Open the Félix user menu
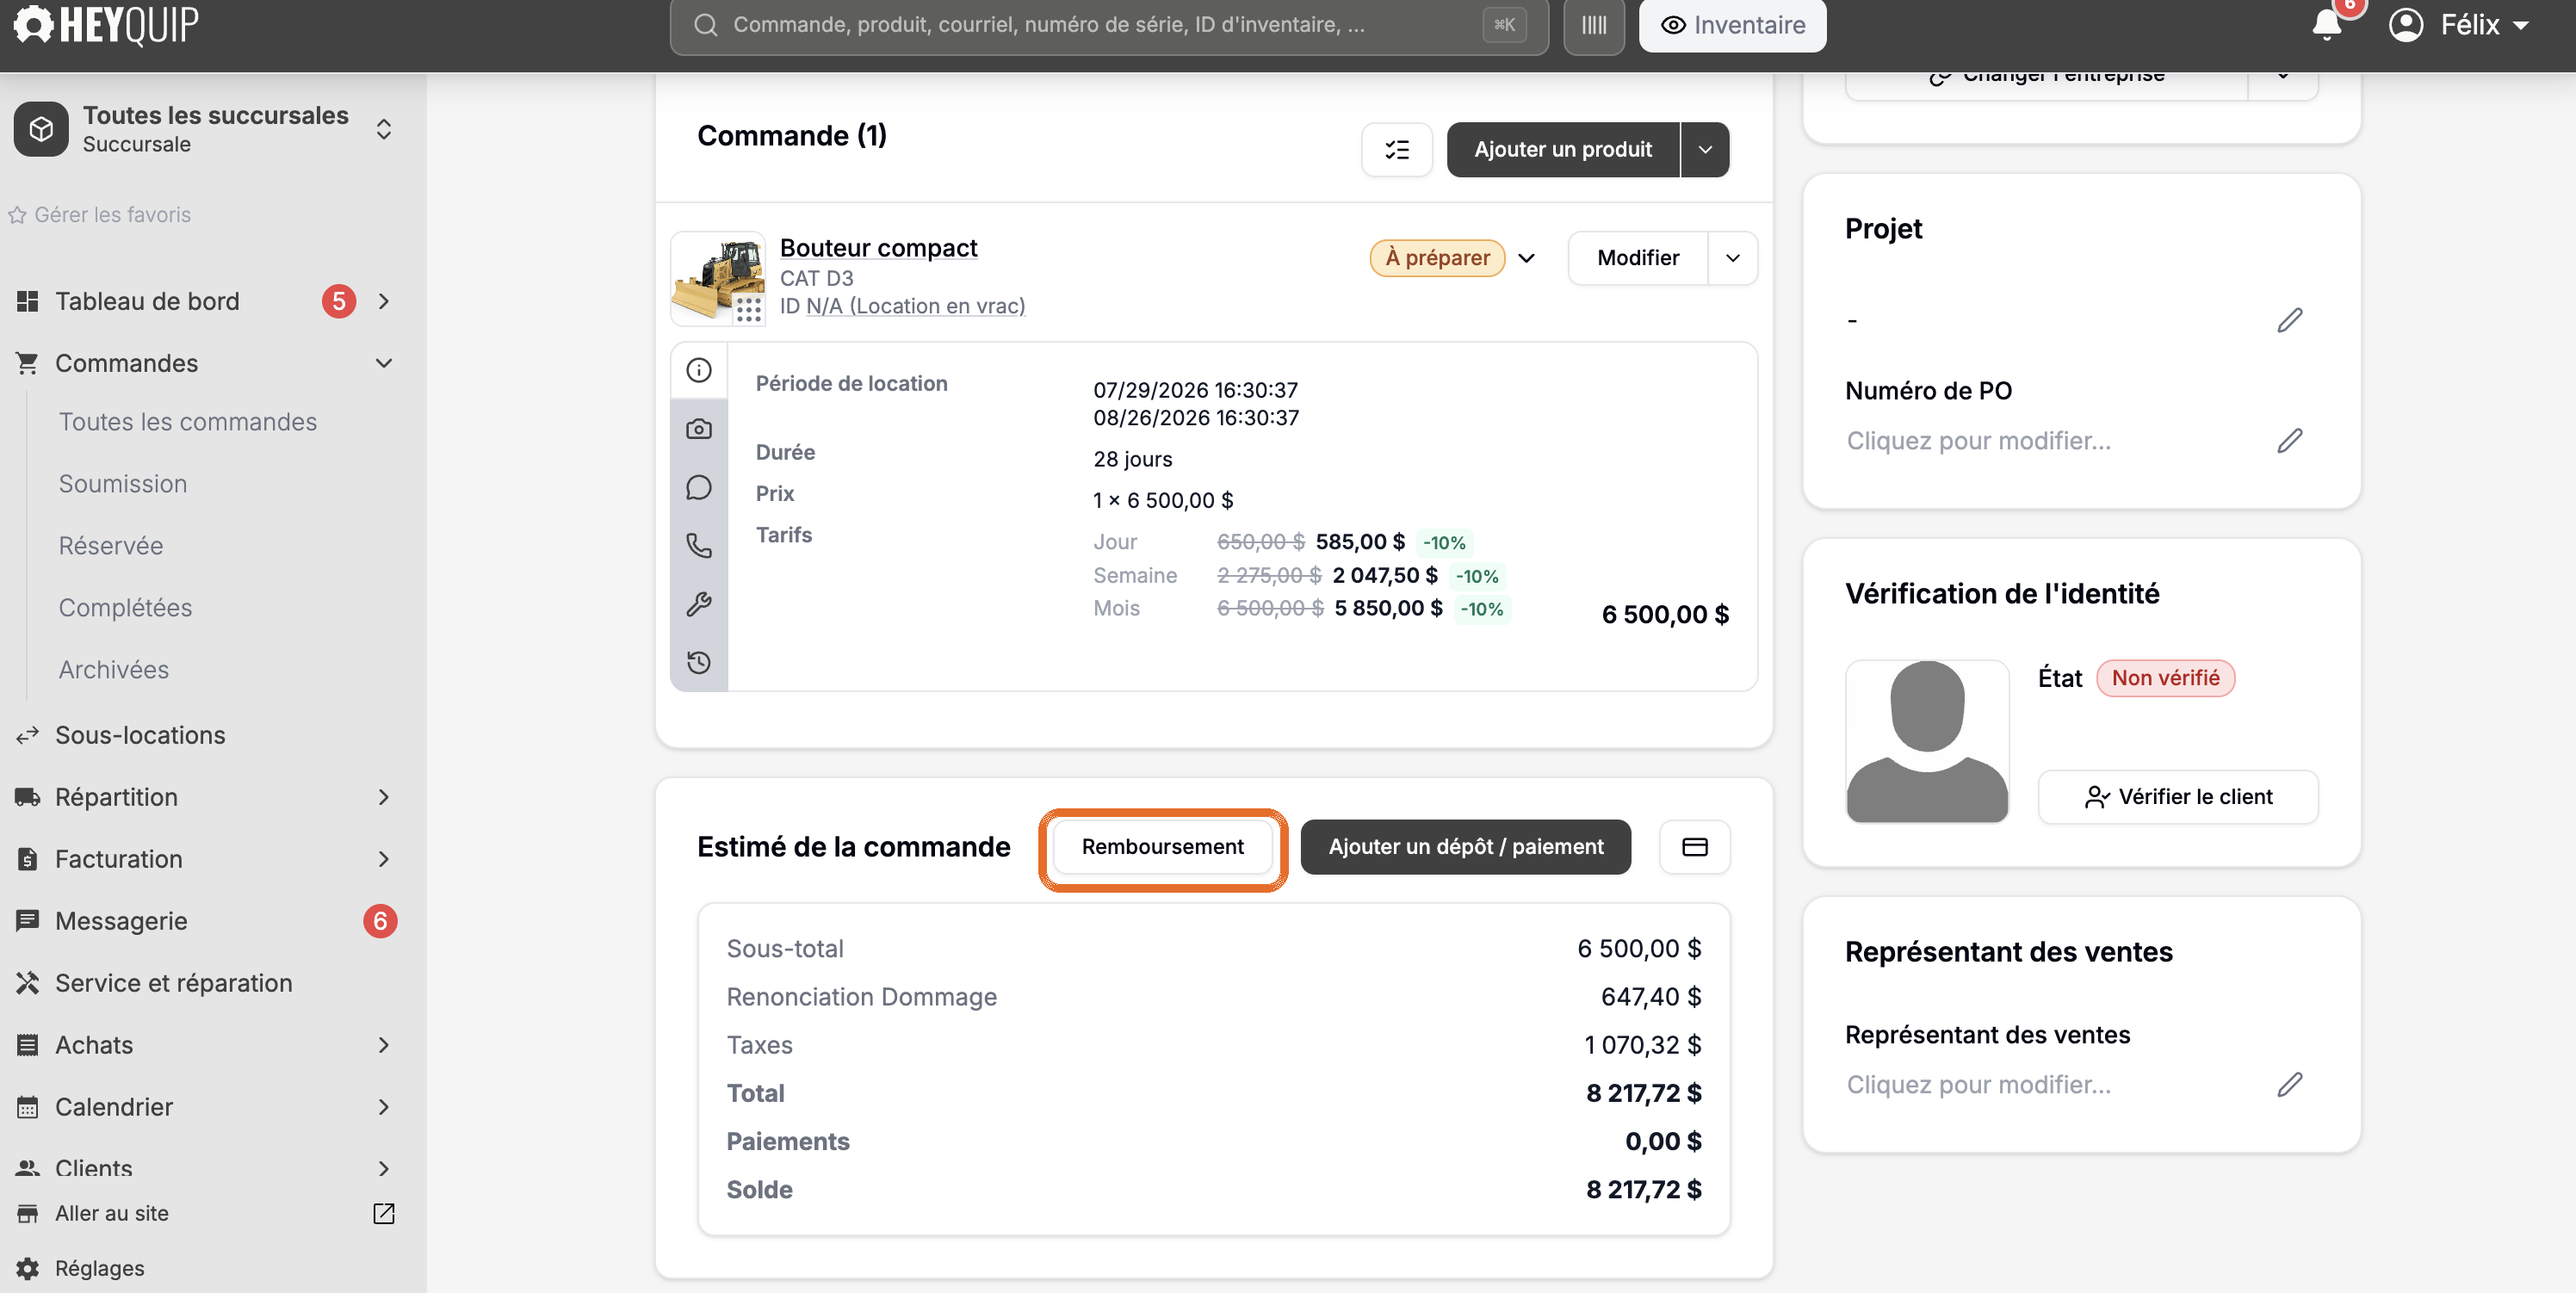Screen dimensions: 2576x1293 click(2458, 25)
